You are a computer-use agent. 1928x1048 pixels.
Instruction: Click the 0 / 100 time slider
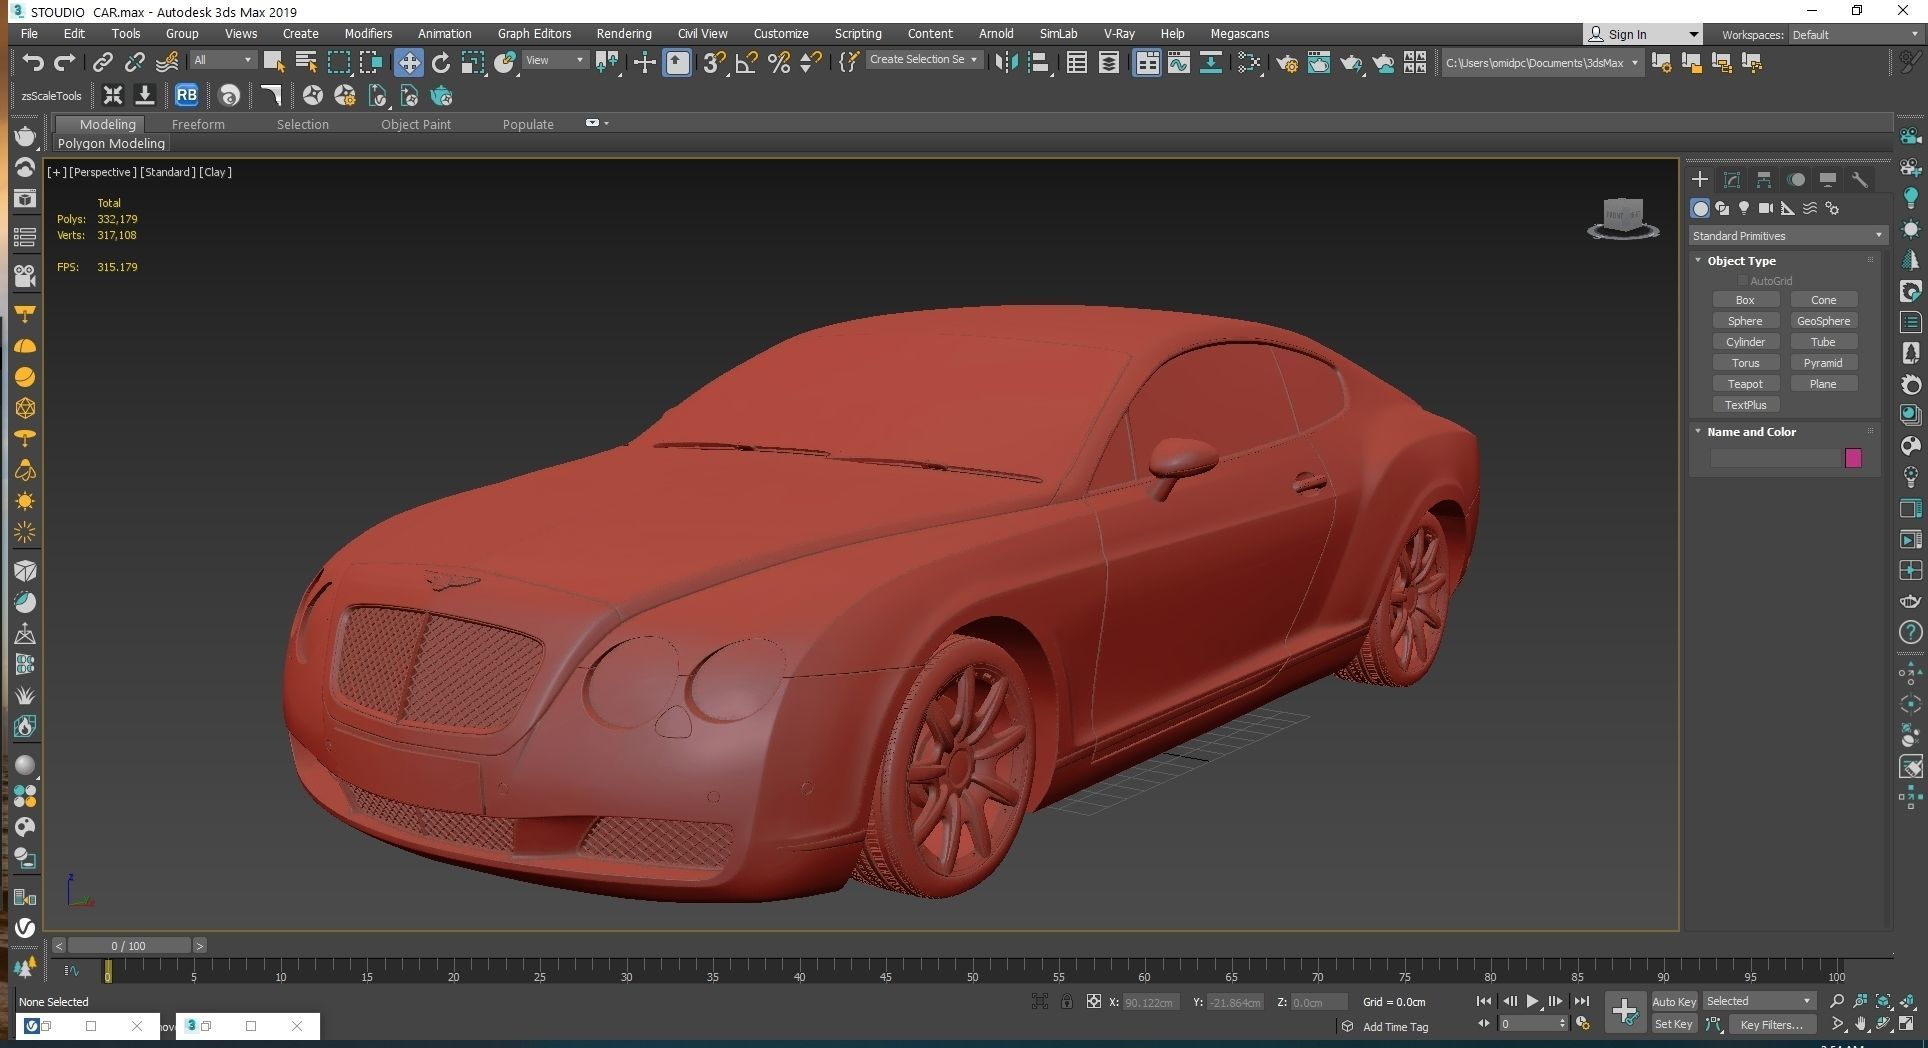tap(128, 945)
